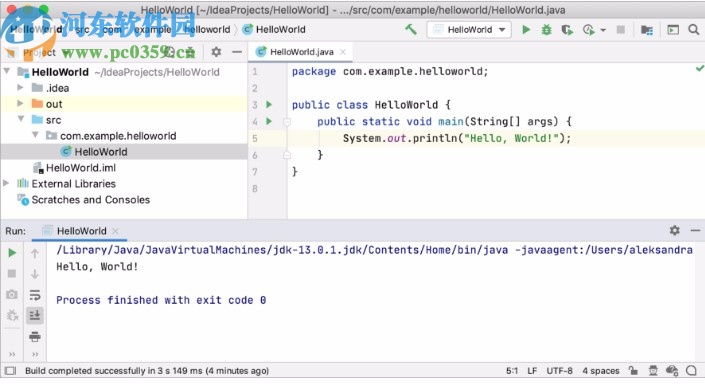
Task: Change the UTF-8 file encoding
Action: [559, 371]
